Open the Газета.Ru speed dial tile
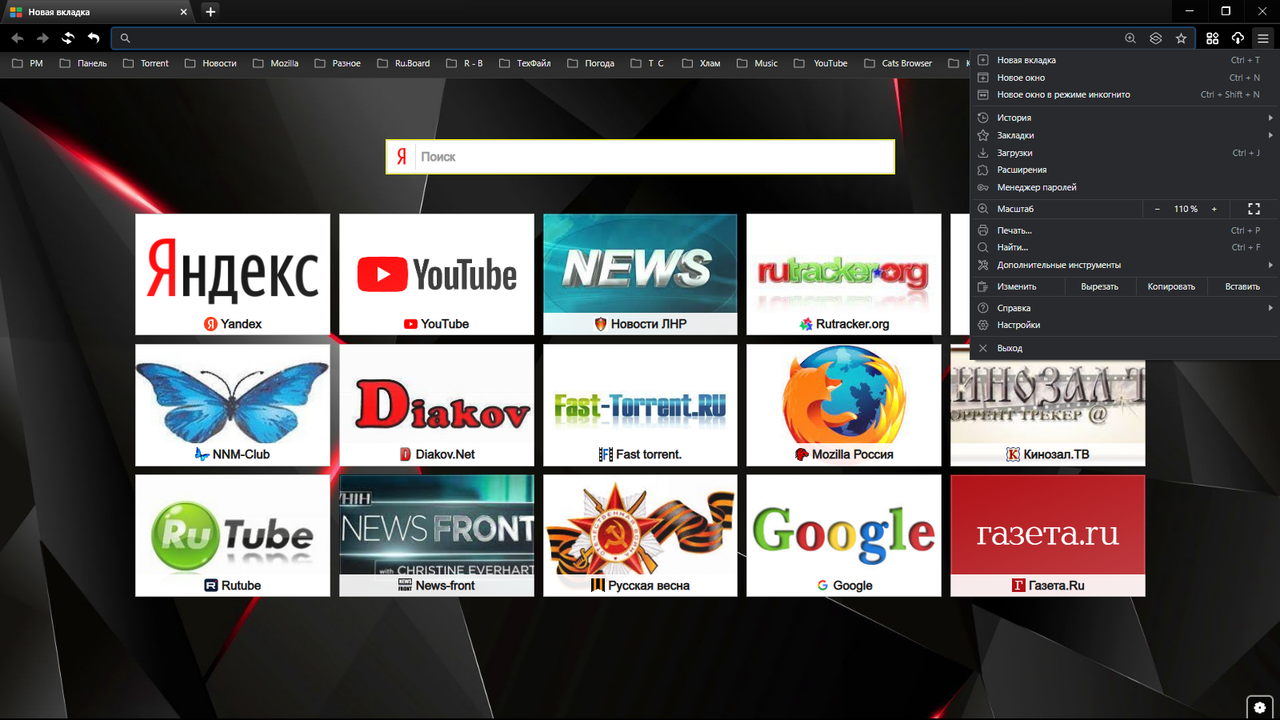This screenshot has height=720, width=1280. [x=1048, y=536]
